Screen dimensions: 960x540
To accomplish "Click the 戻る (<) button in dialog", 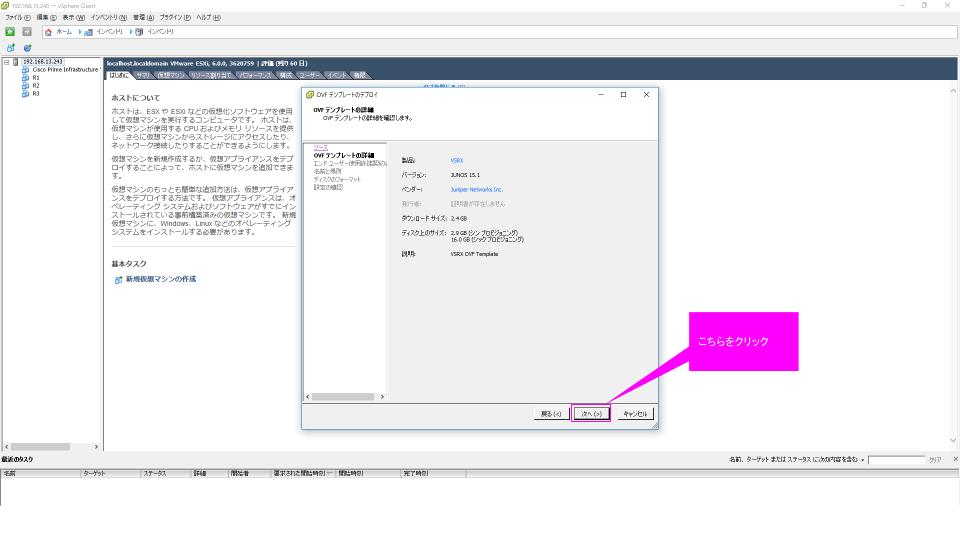I will tap(551, 414).
